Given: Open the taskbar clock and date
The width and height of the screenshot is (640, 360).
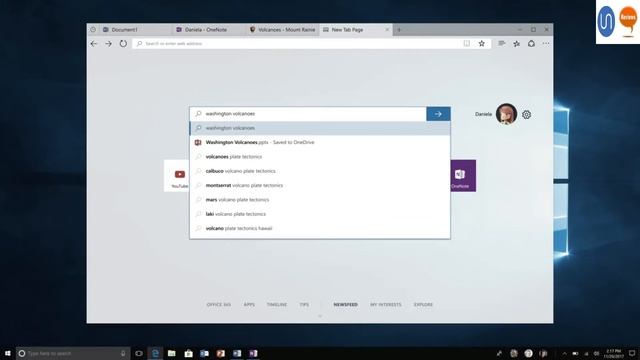Looking at the screenshot, I should tap(614, 353).
